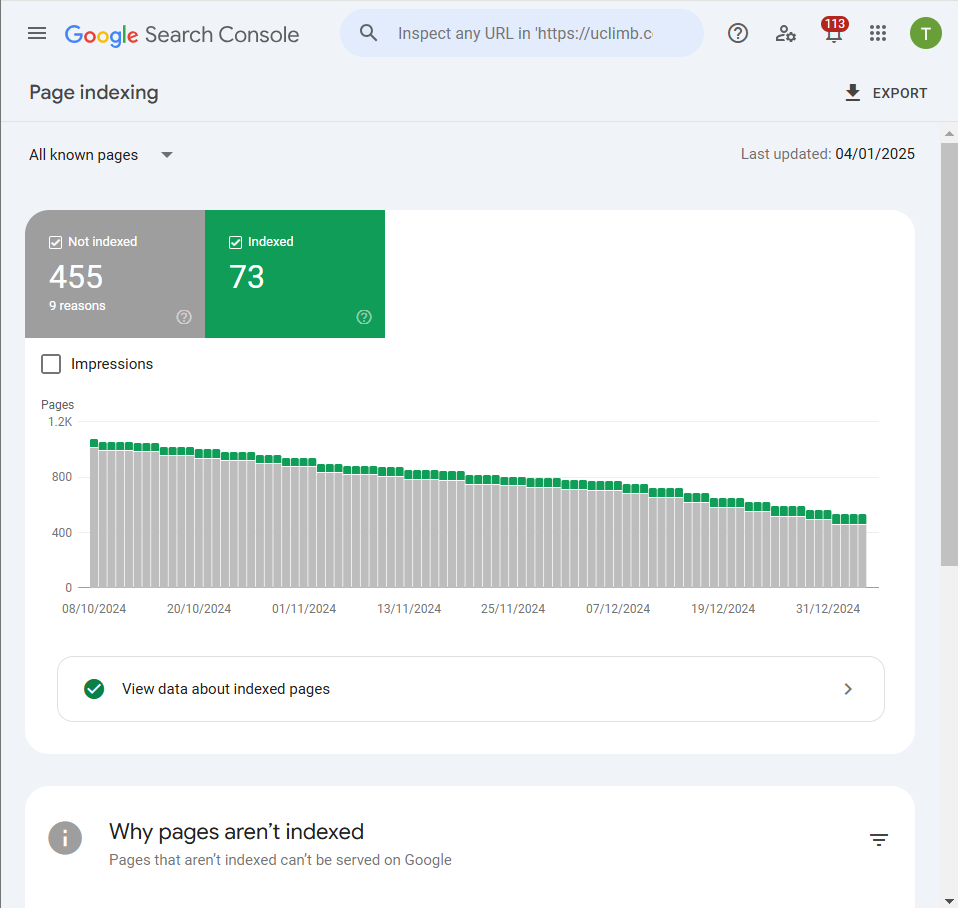Click the Export button

click(x=886, y=93)
